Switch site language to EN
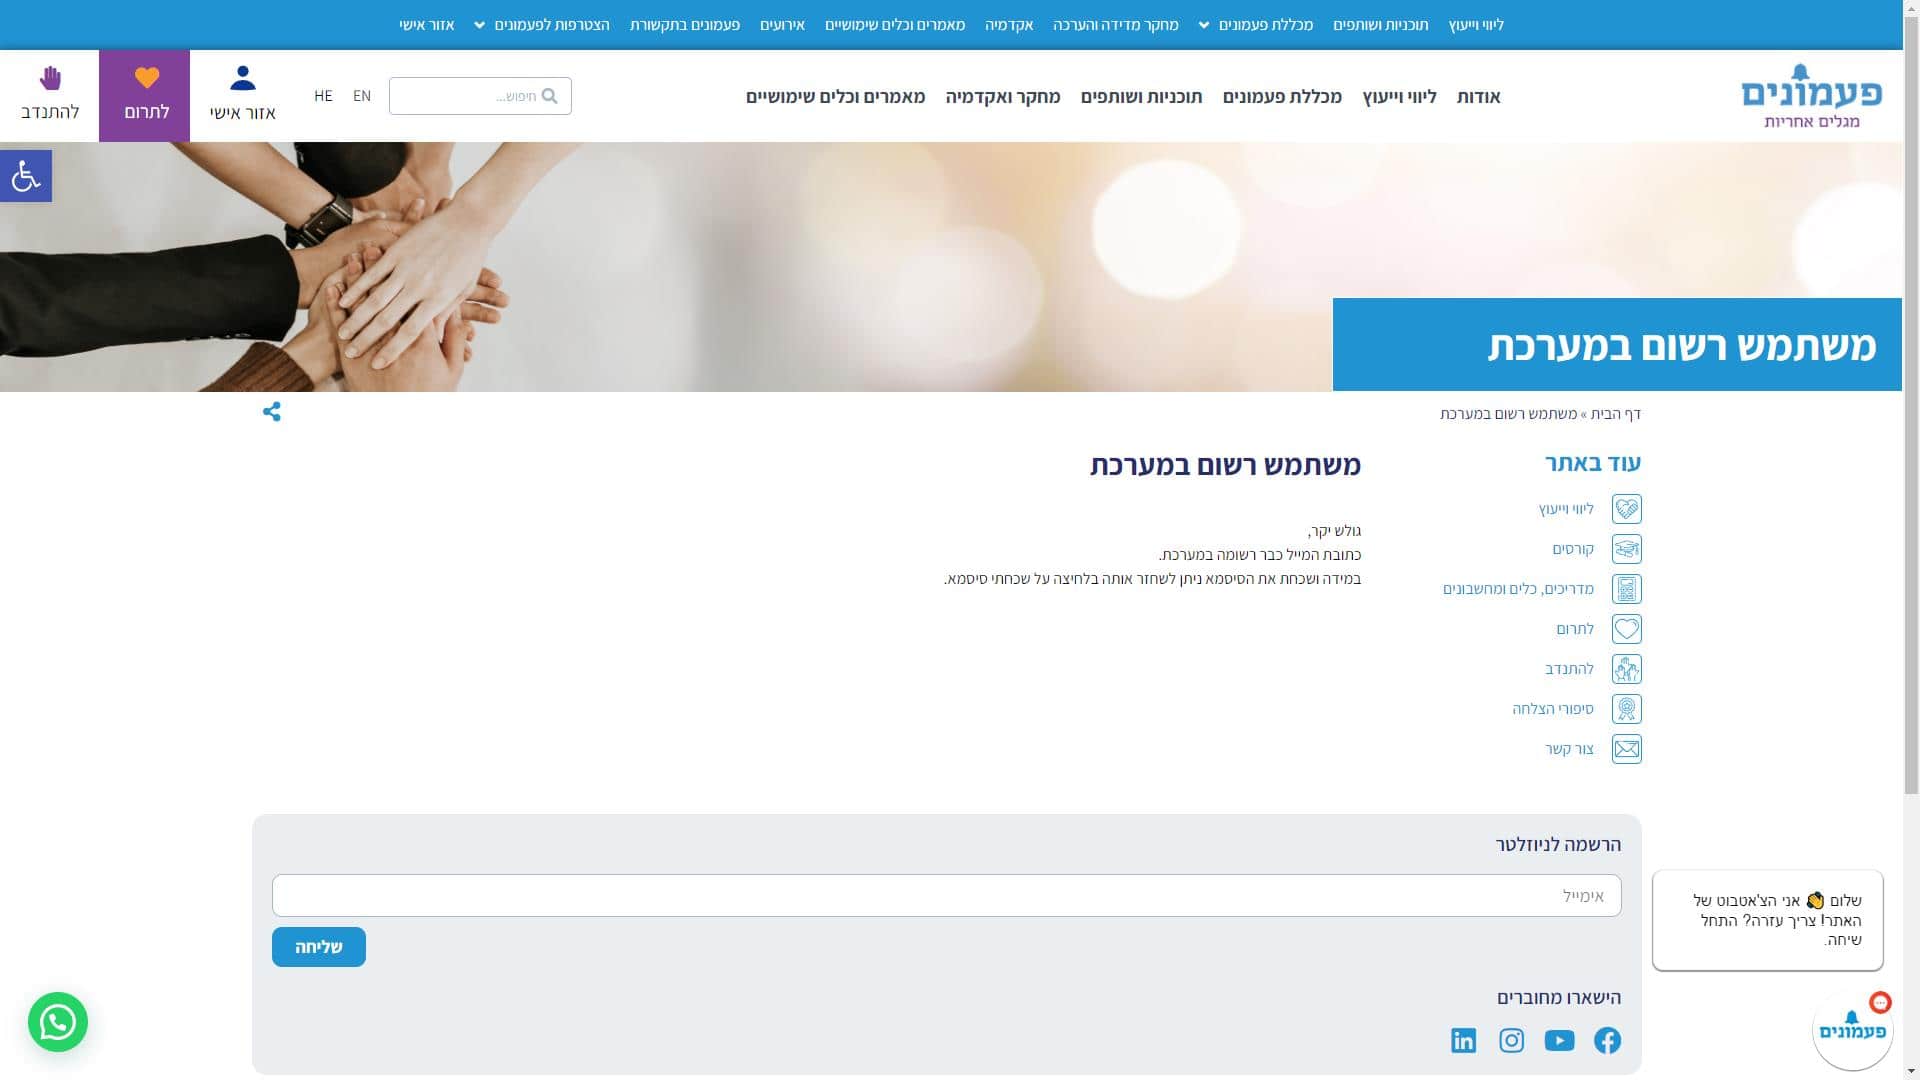1920x1080 pixels. click(362, 96)
